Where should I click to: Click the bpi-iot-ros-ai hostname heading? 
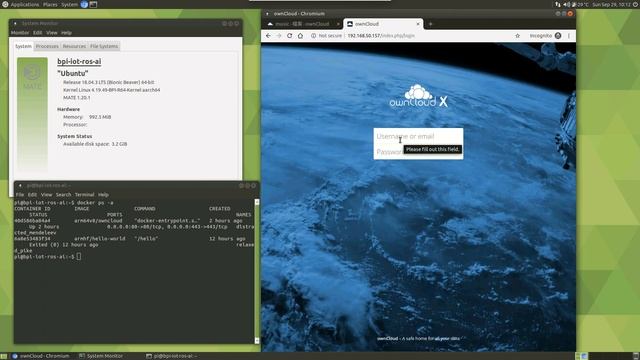79,62
